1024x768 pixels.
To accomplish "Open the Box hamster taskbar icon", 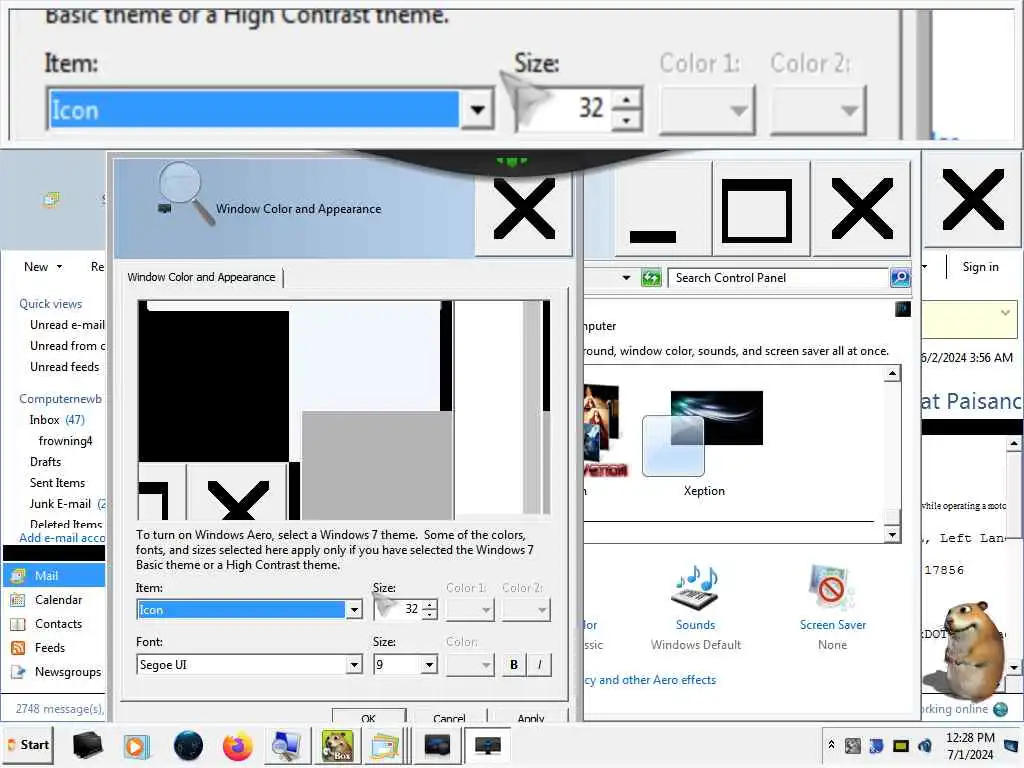I will click(338, 746).
